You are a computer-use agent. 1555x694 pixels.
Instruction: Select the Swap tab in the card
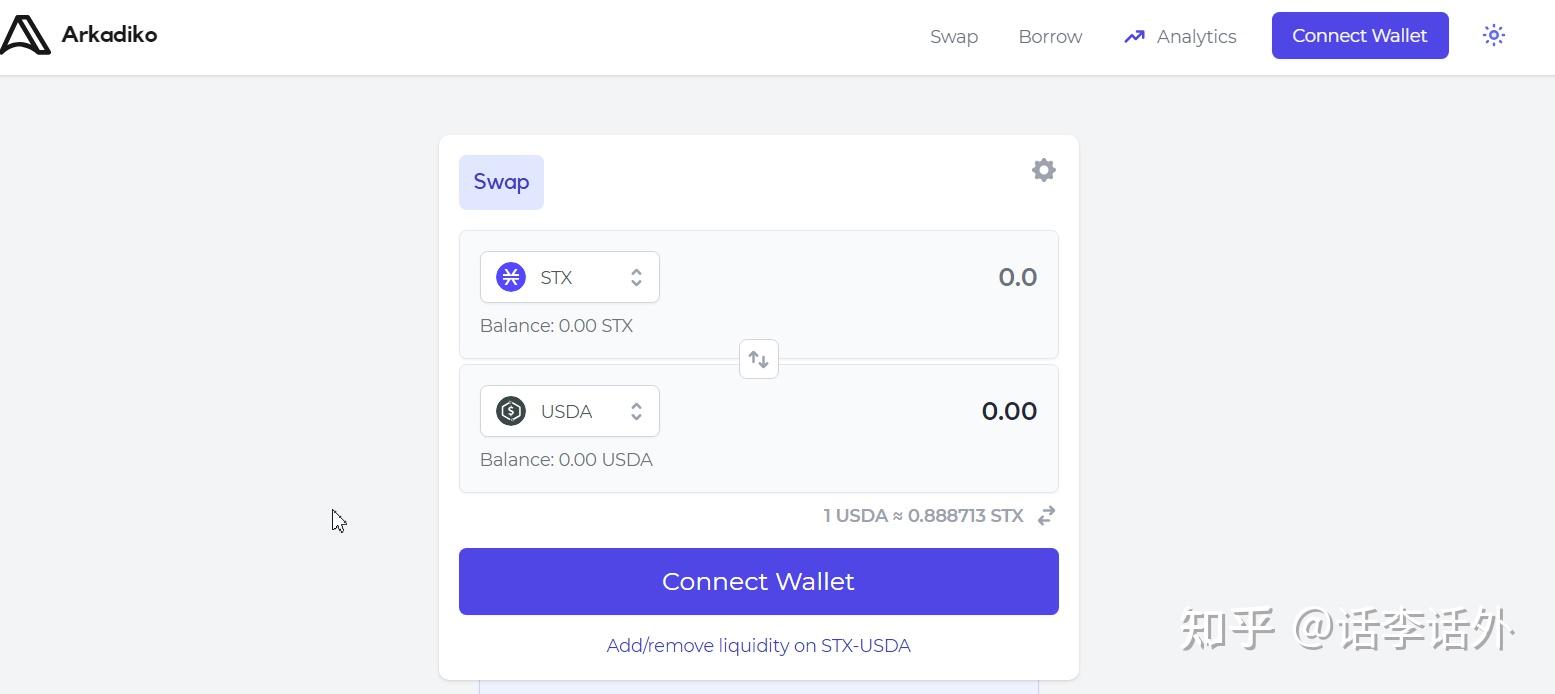(501, 182)
